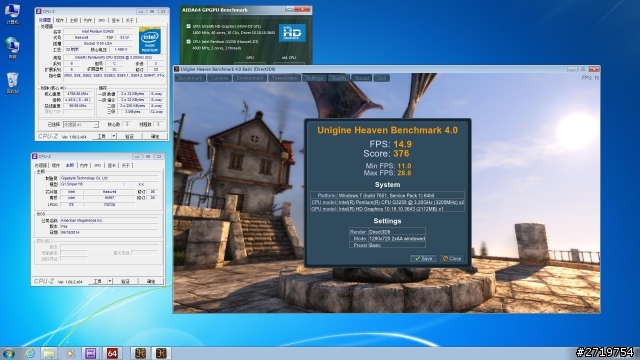
Task: Open the Tessellation menu in Heaven
Action: pos(284,78)
